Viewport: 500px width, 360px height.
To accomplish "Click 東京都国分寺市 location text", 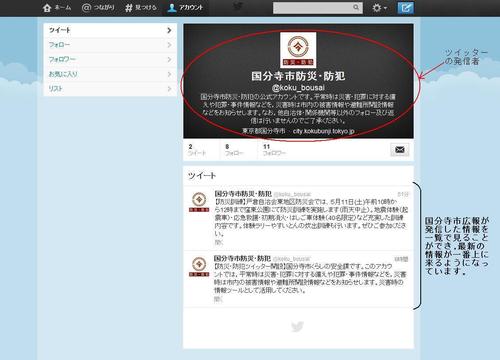I will [x=264, y=131].
